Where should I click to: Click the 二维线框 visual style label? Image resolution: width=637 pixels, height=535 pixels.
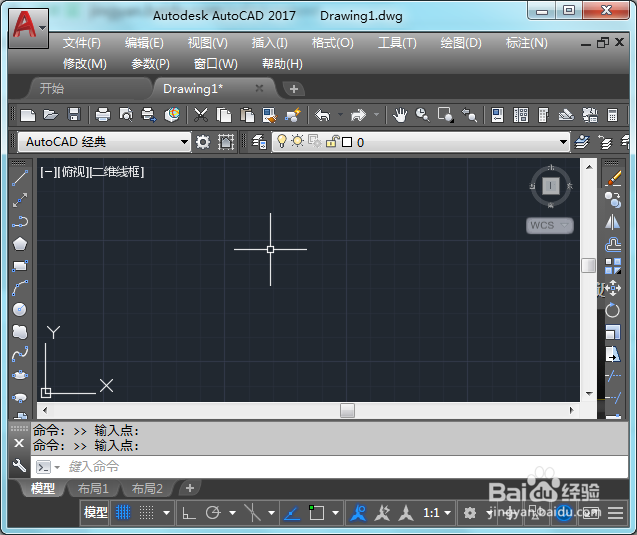pyautogui.click(x=117, y=172)
